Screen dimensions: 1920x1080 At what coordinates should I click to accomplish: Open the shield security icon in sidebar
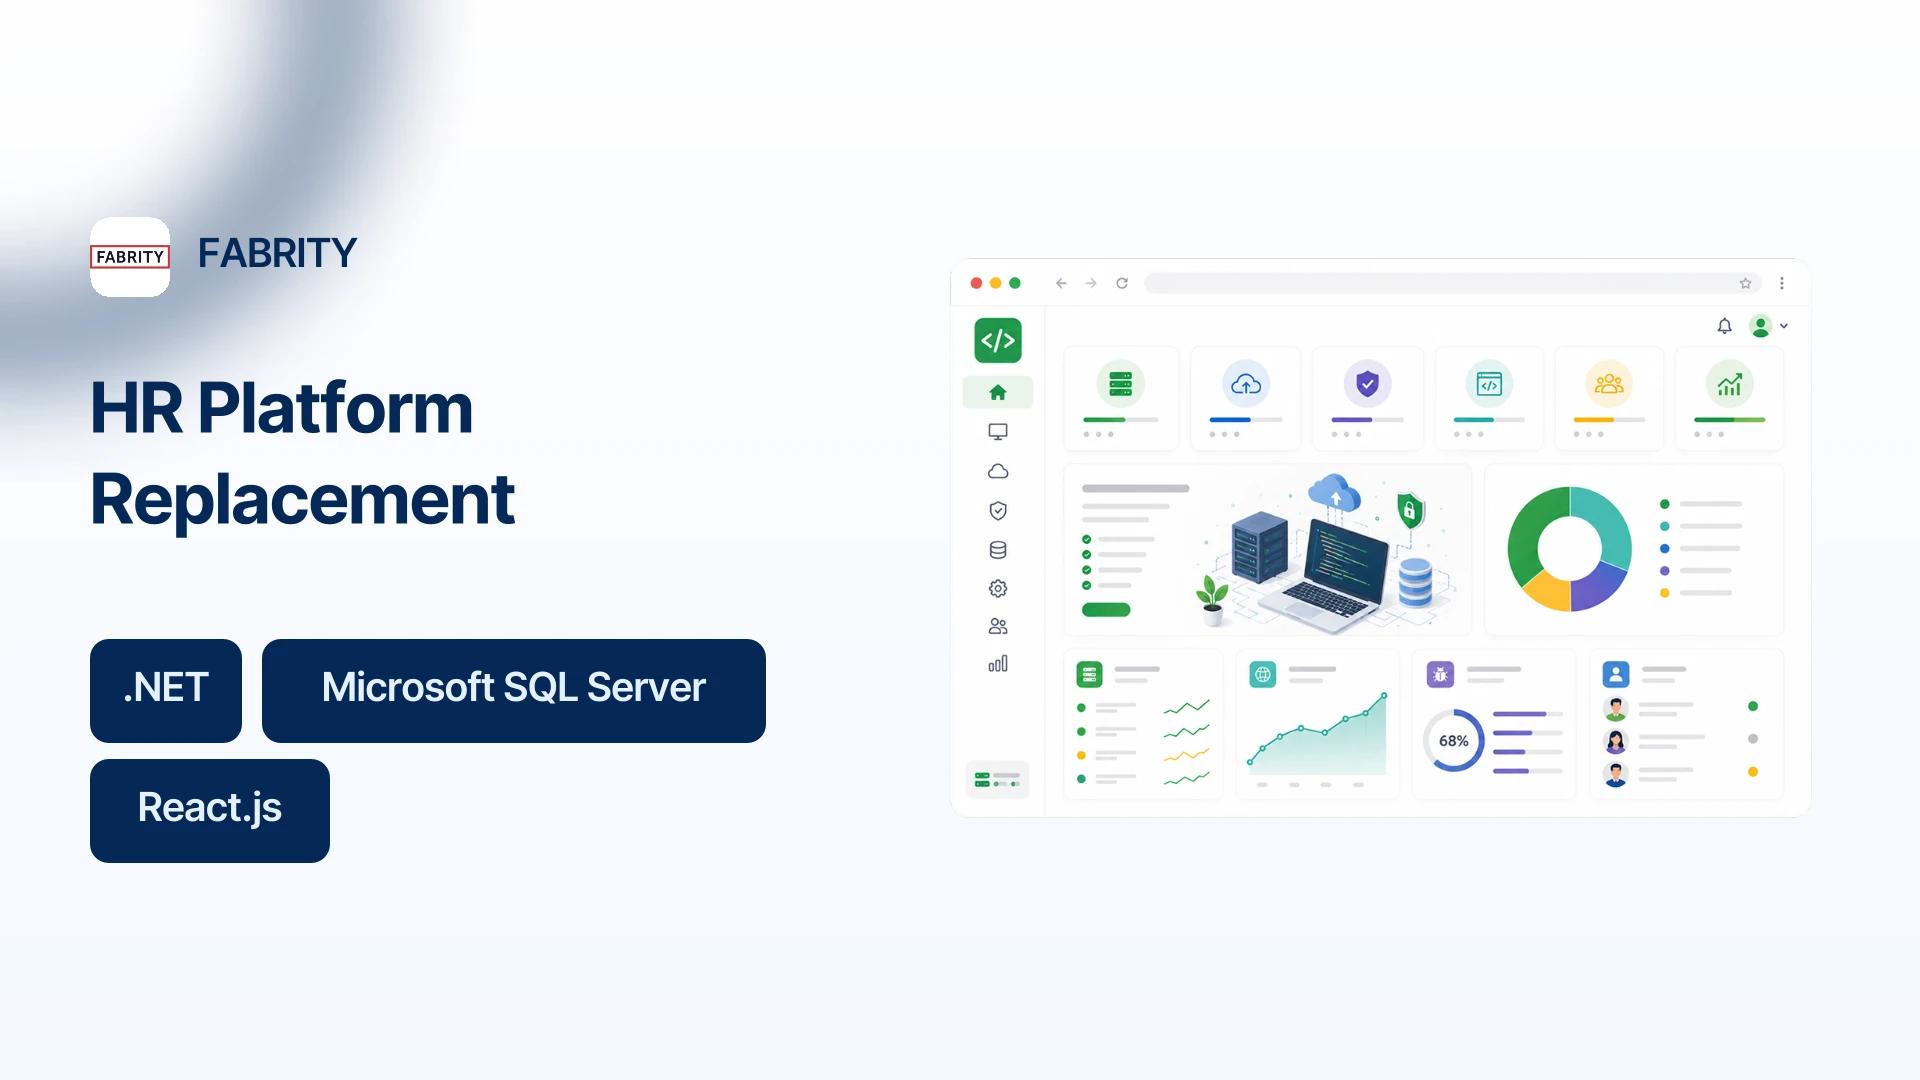pyautogui.click(x=998, y=511)
